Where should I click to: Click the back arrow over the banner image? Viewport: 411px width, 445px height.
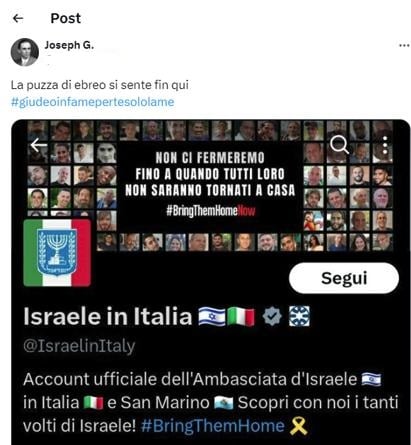(x=39, y=145)
